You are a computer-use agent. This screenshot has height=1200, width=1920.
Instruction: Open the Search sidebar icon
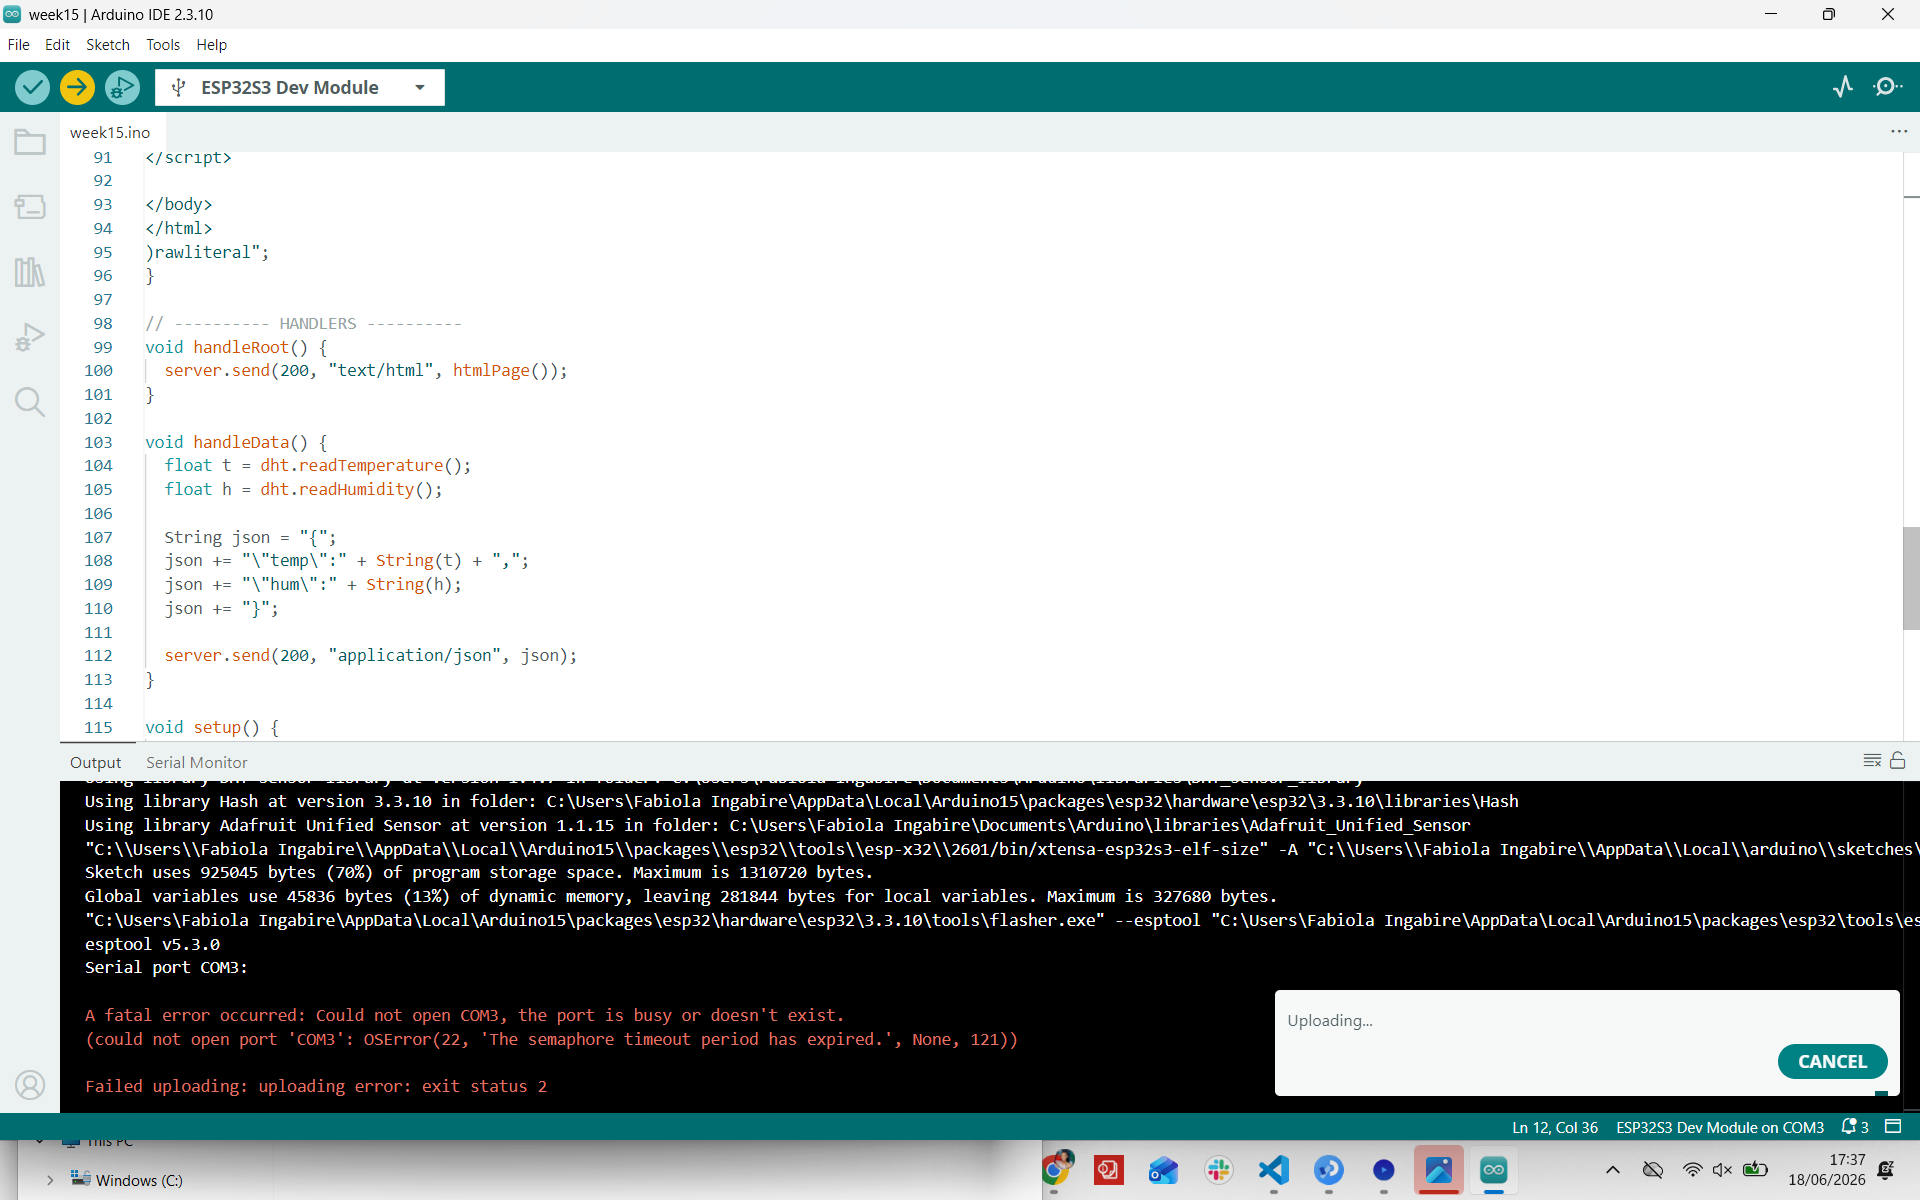pos(30,402)
